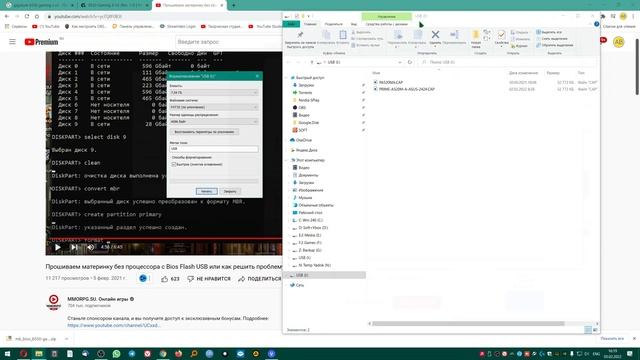Mute the YouTube video volume

90,247
